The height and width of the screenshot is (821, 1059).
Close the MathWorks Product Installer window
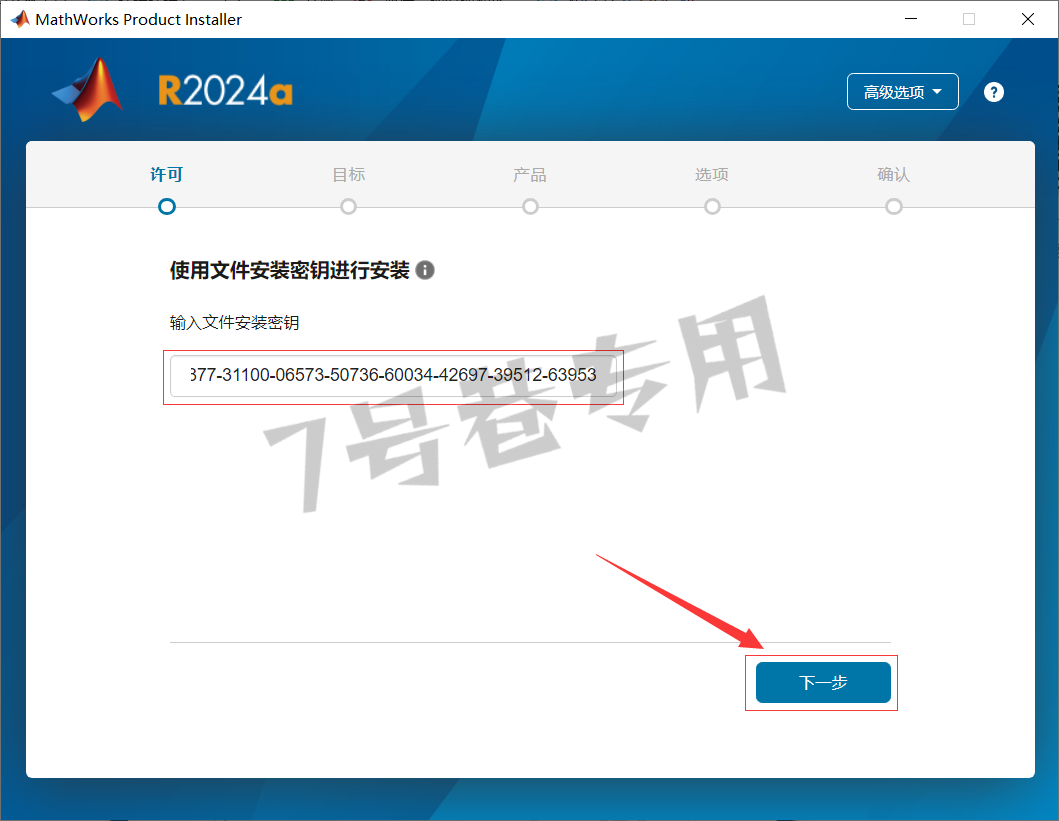pyautogui.click(x=1028, y=19)
